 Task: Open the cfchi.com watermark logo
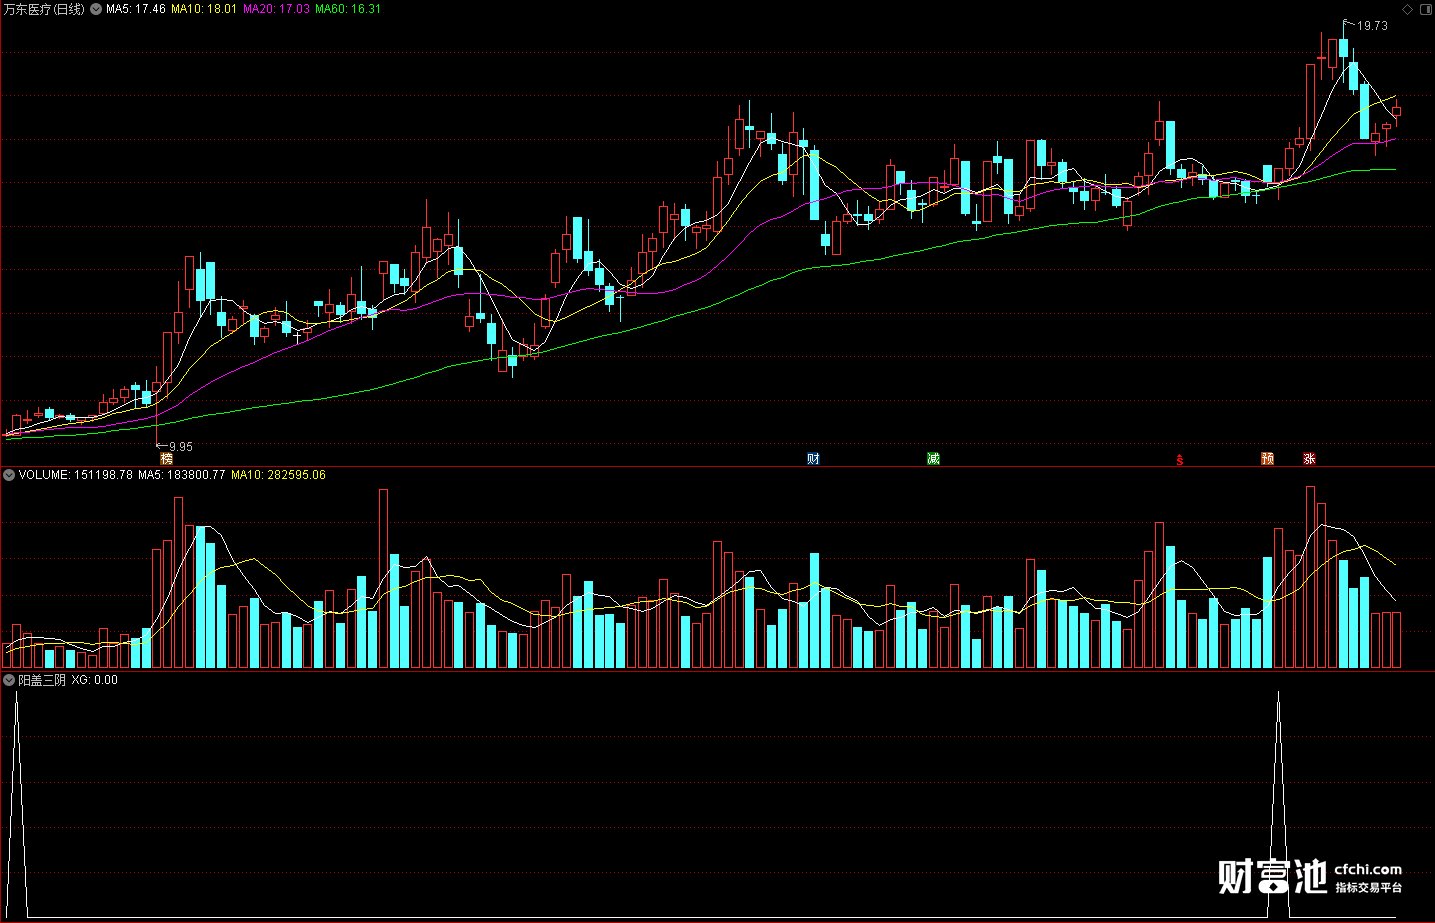1310,876
